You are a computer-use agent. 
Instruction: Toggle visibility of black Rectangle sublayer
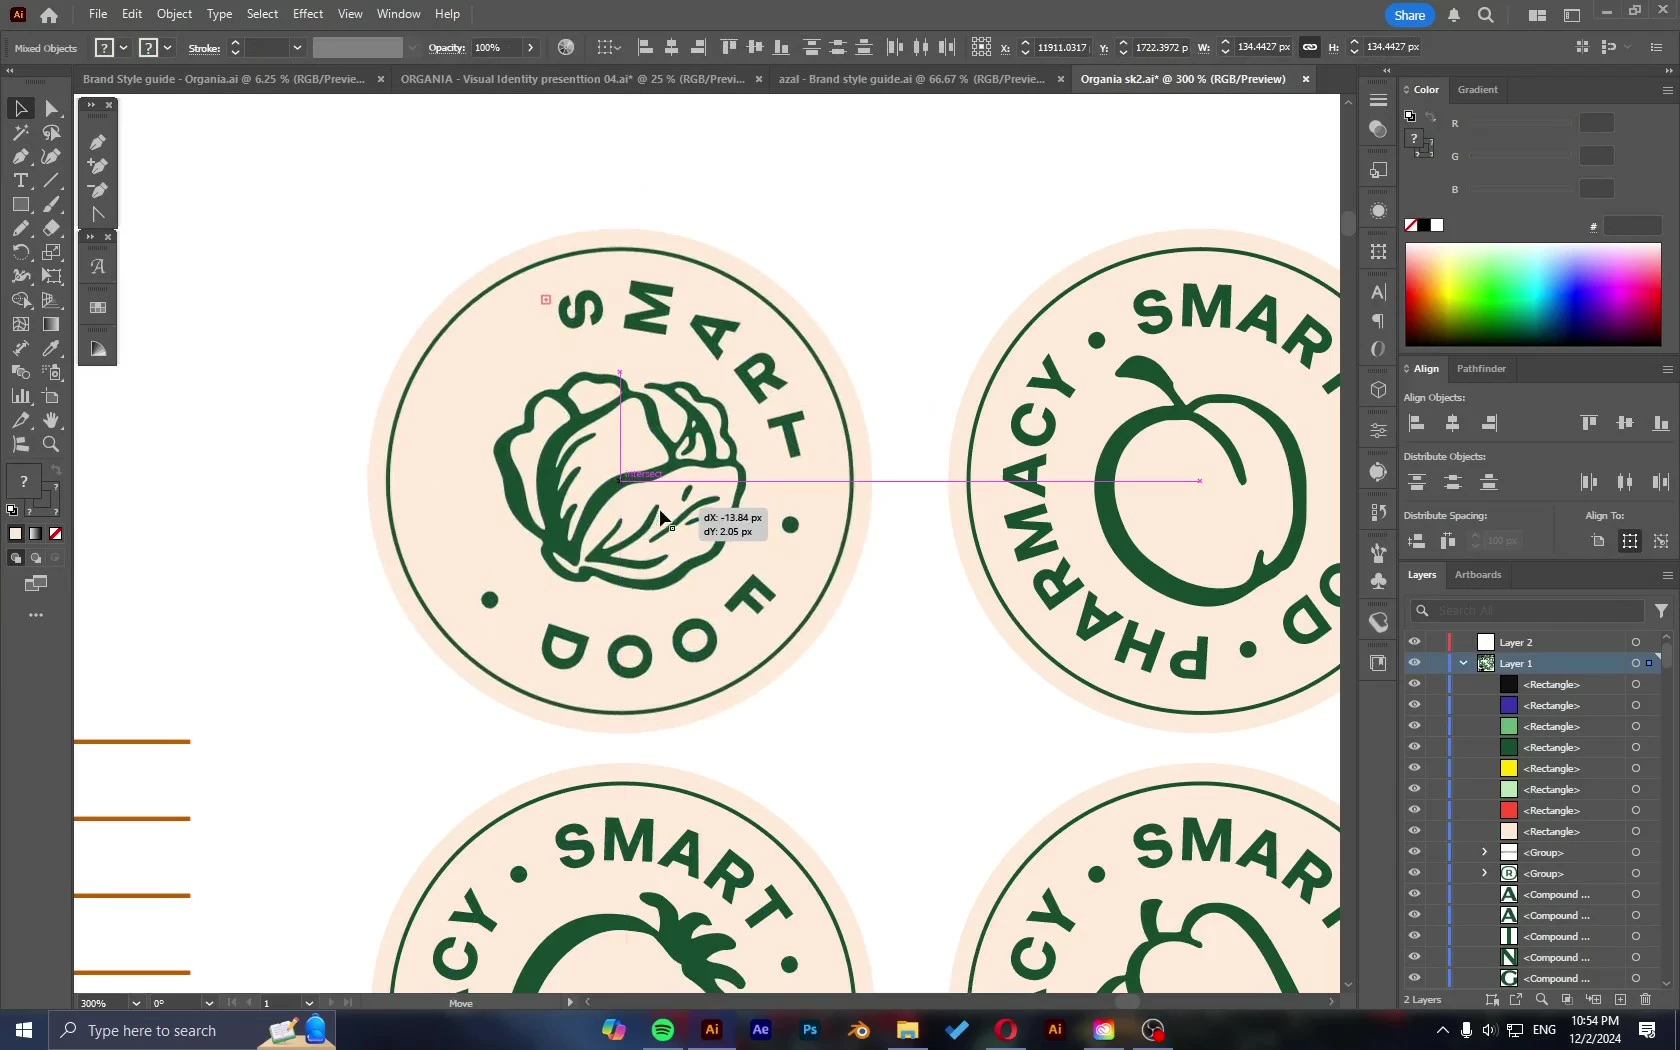[x=1414, y=684]
